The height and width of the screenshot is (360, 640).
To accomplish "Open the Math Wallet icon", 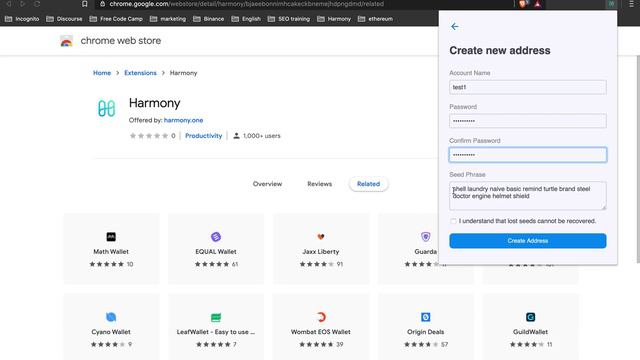I will pos(111,237).
